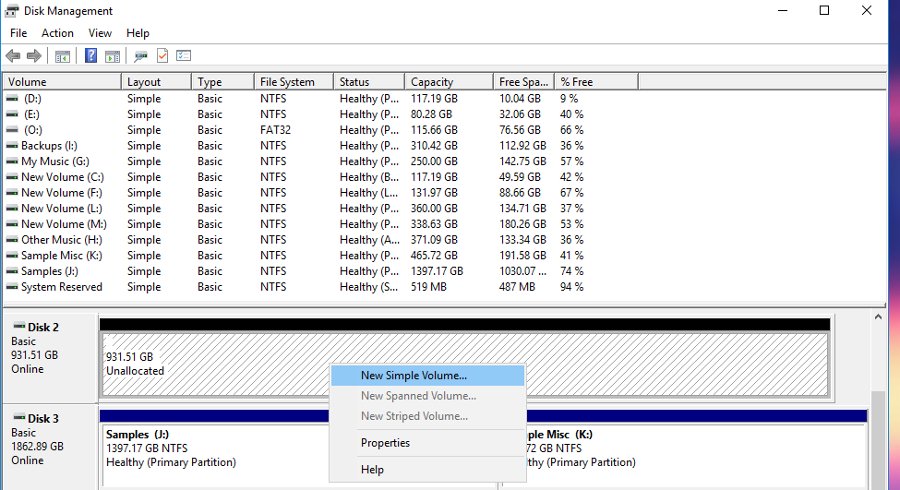Screen dimensions: 900x490
Task: Sort by the Capacity column header
Action: point(449,82)
